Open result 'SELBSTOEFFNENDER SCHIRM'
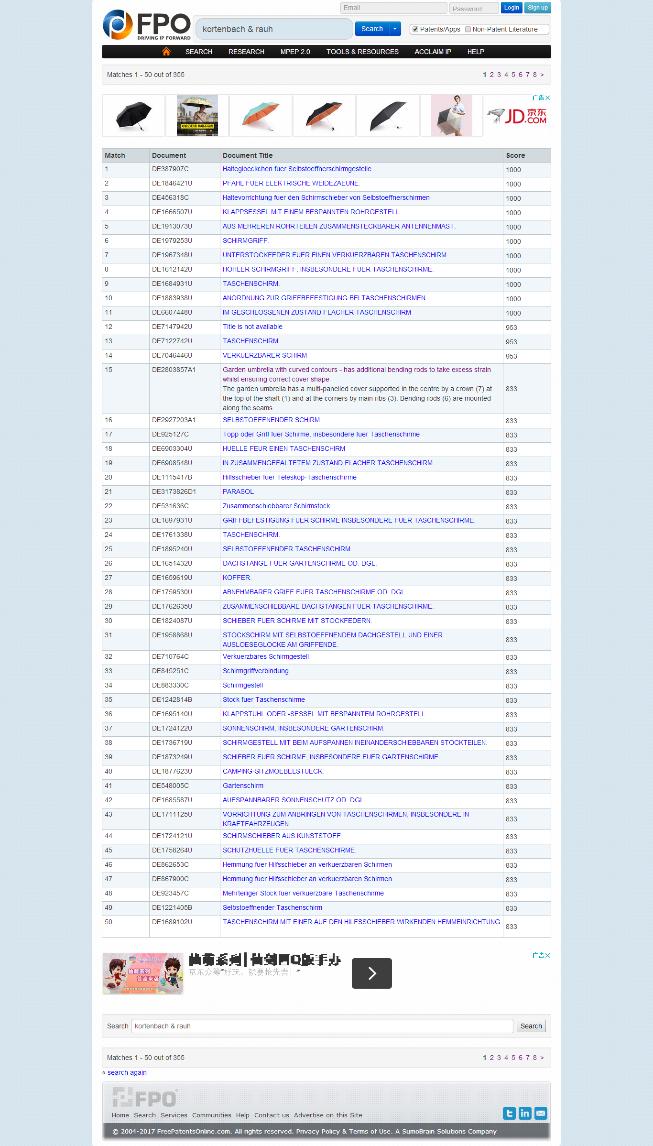This screenshot has width=653, height=1146. tap(271, 420)
